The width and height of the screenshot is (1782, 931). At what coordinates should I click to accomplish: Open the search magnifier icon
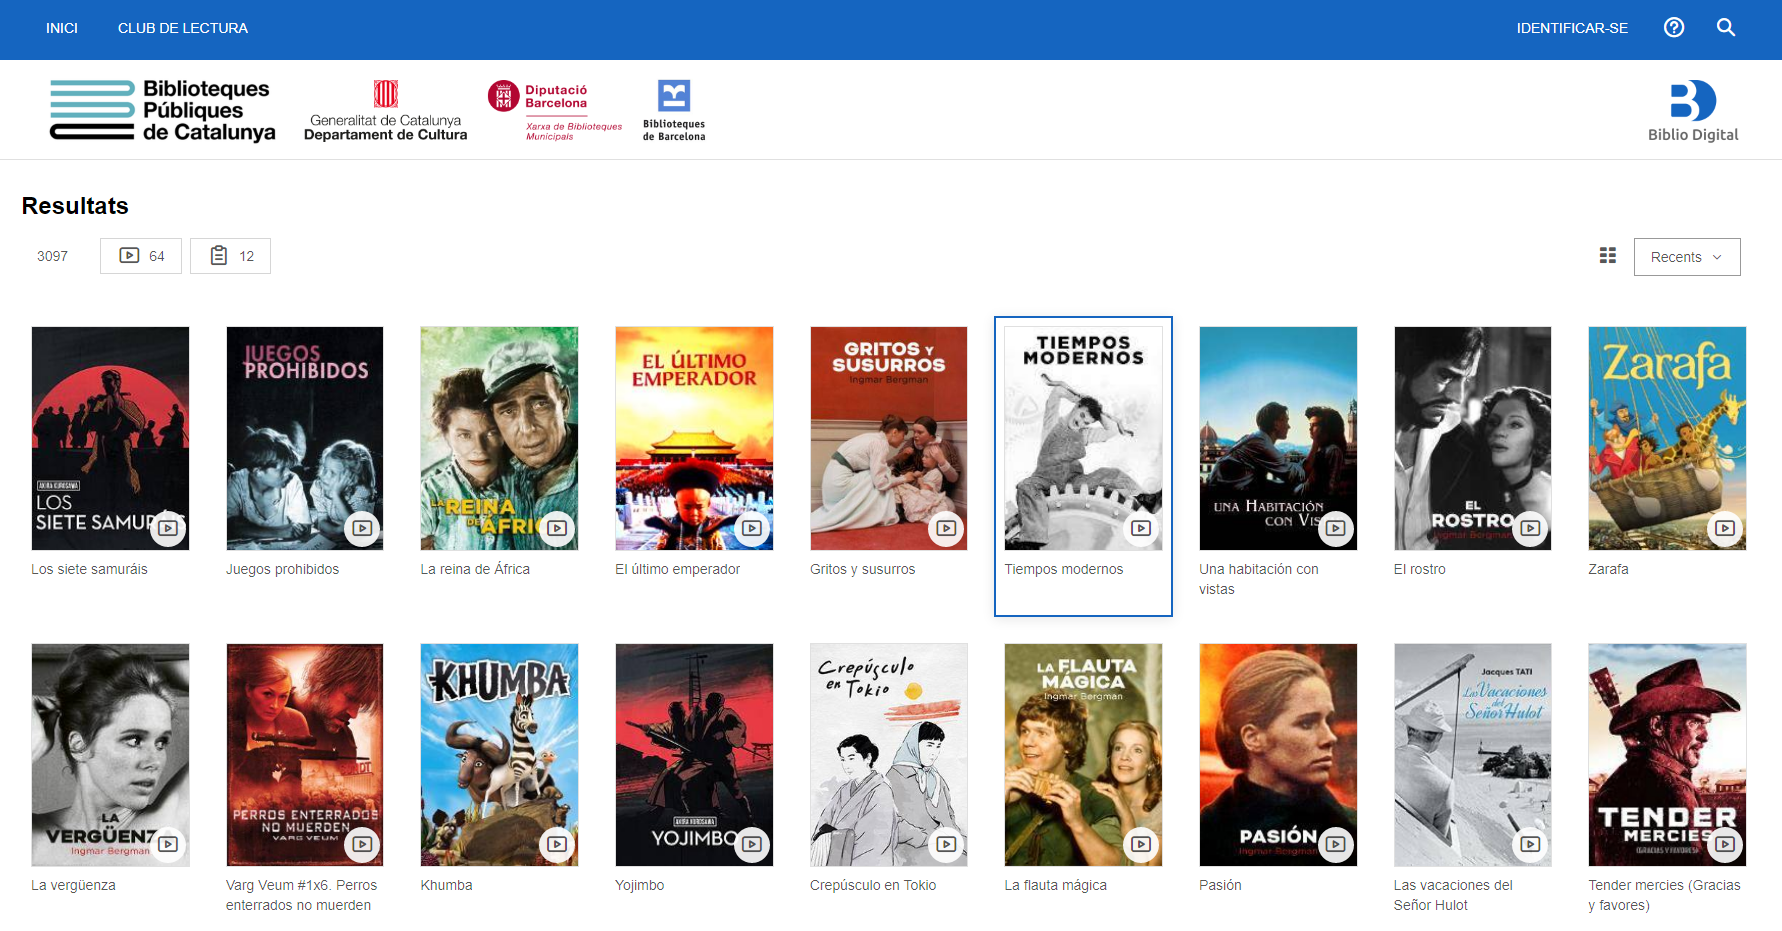pyautogui.click(x=1726, y=28)
